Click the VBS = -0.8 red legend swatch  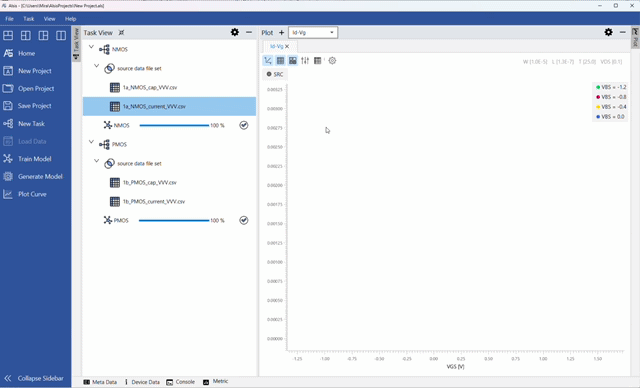coord(598,97)
